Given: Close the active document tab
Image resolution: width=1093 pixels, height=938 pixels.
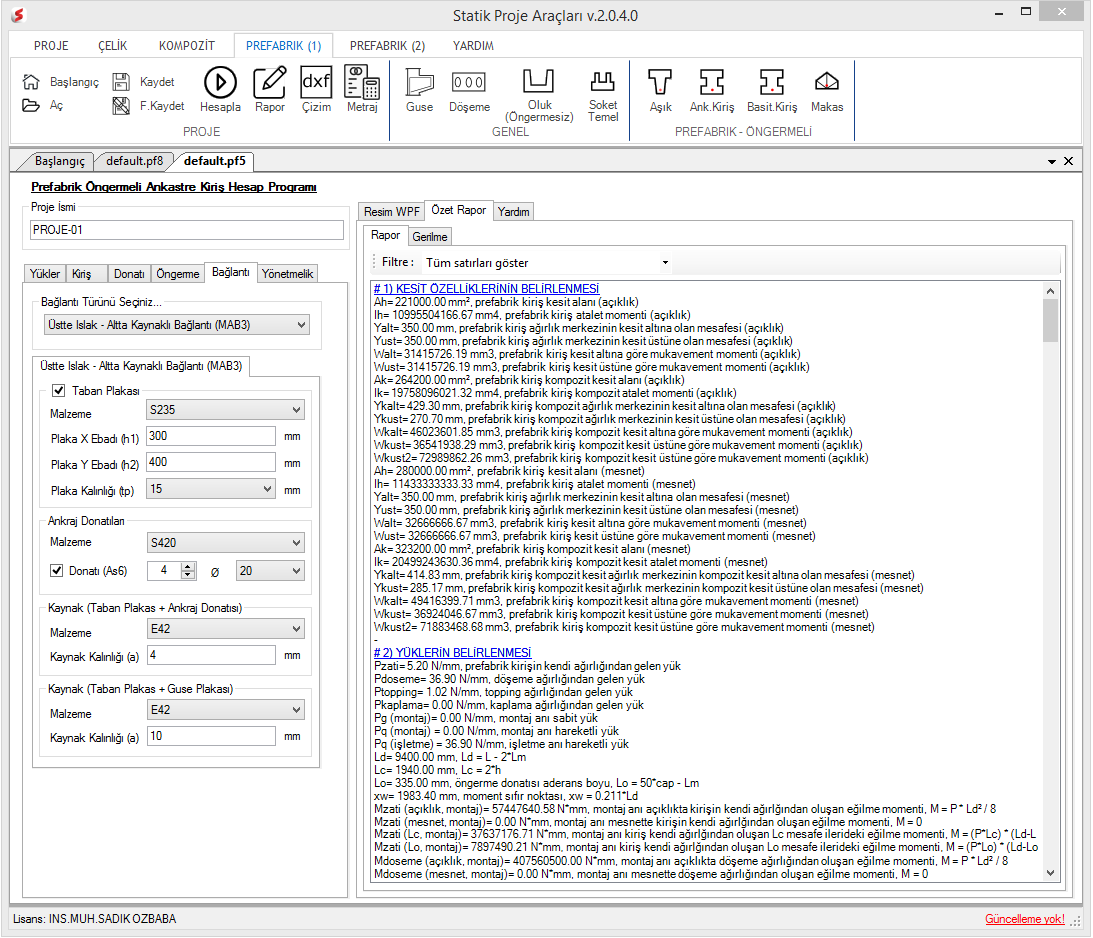Looking at the screenshot, I should point(1069,161).
